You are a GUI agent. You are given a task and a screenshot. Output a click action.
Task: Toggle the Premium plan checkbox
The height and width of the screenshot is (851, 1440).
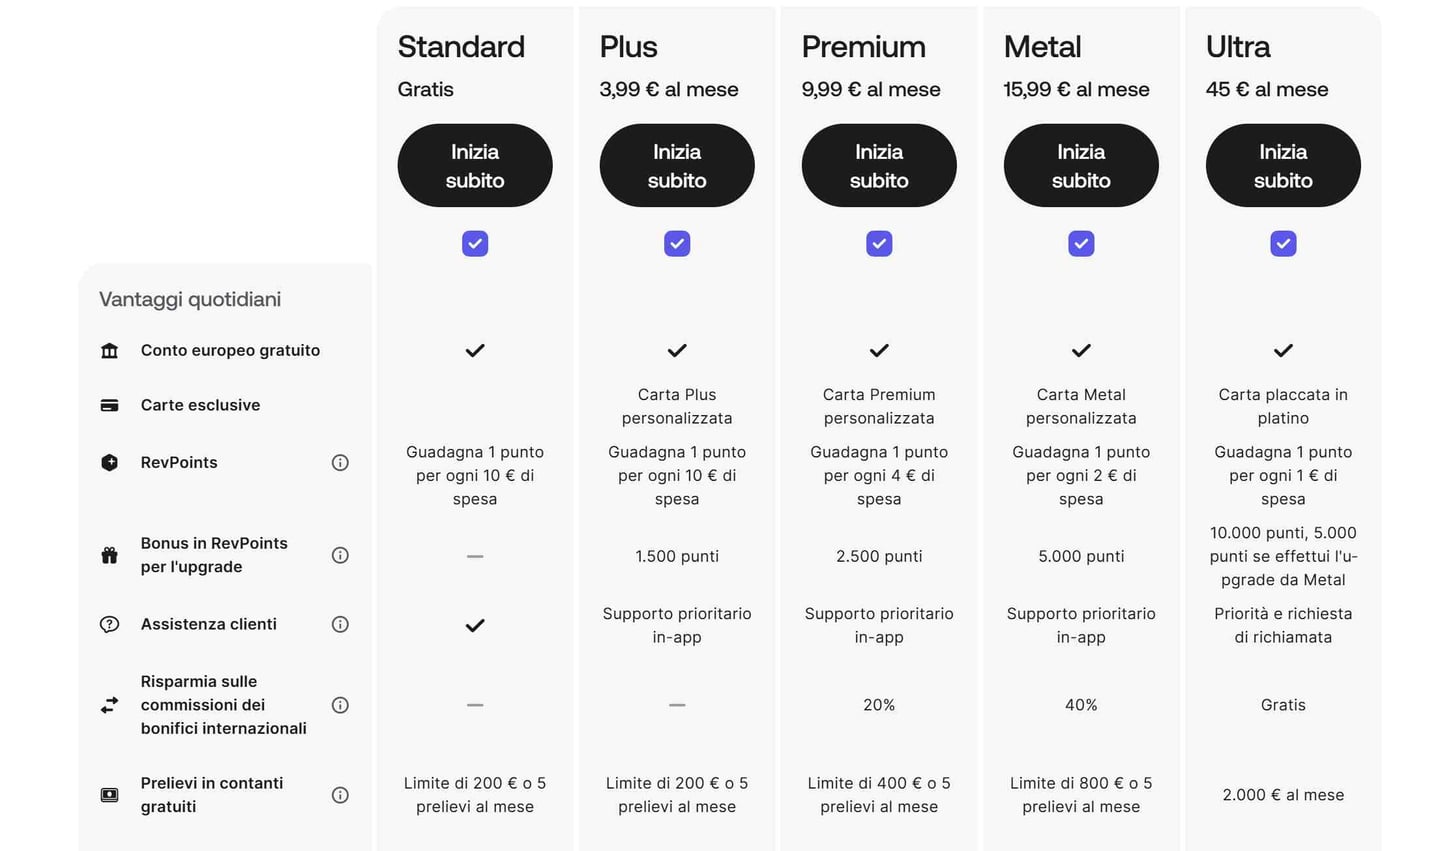[x=879, y=244]
